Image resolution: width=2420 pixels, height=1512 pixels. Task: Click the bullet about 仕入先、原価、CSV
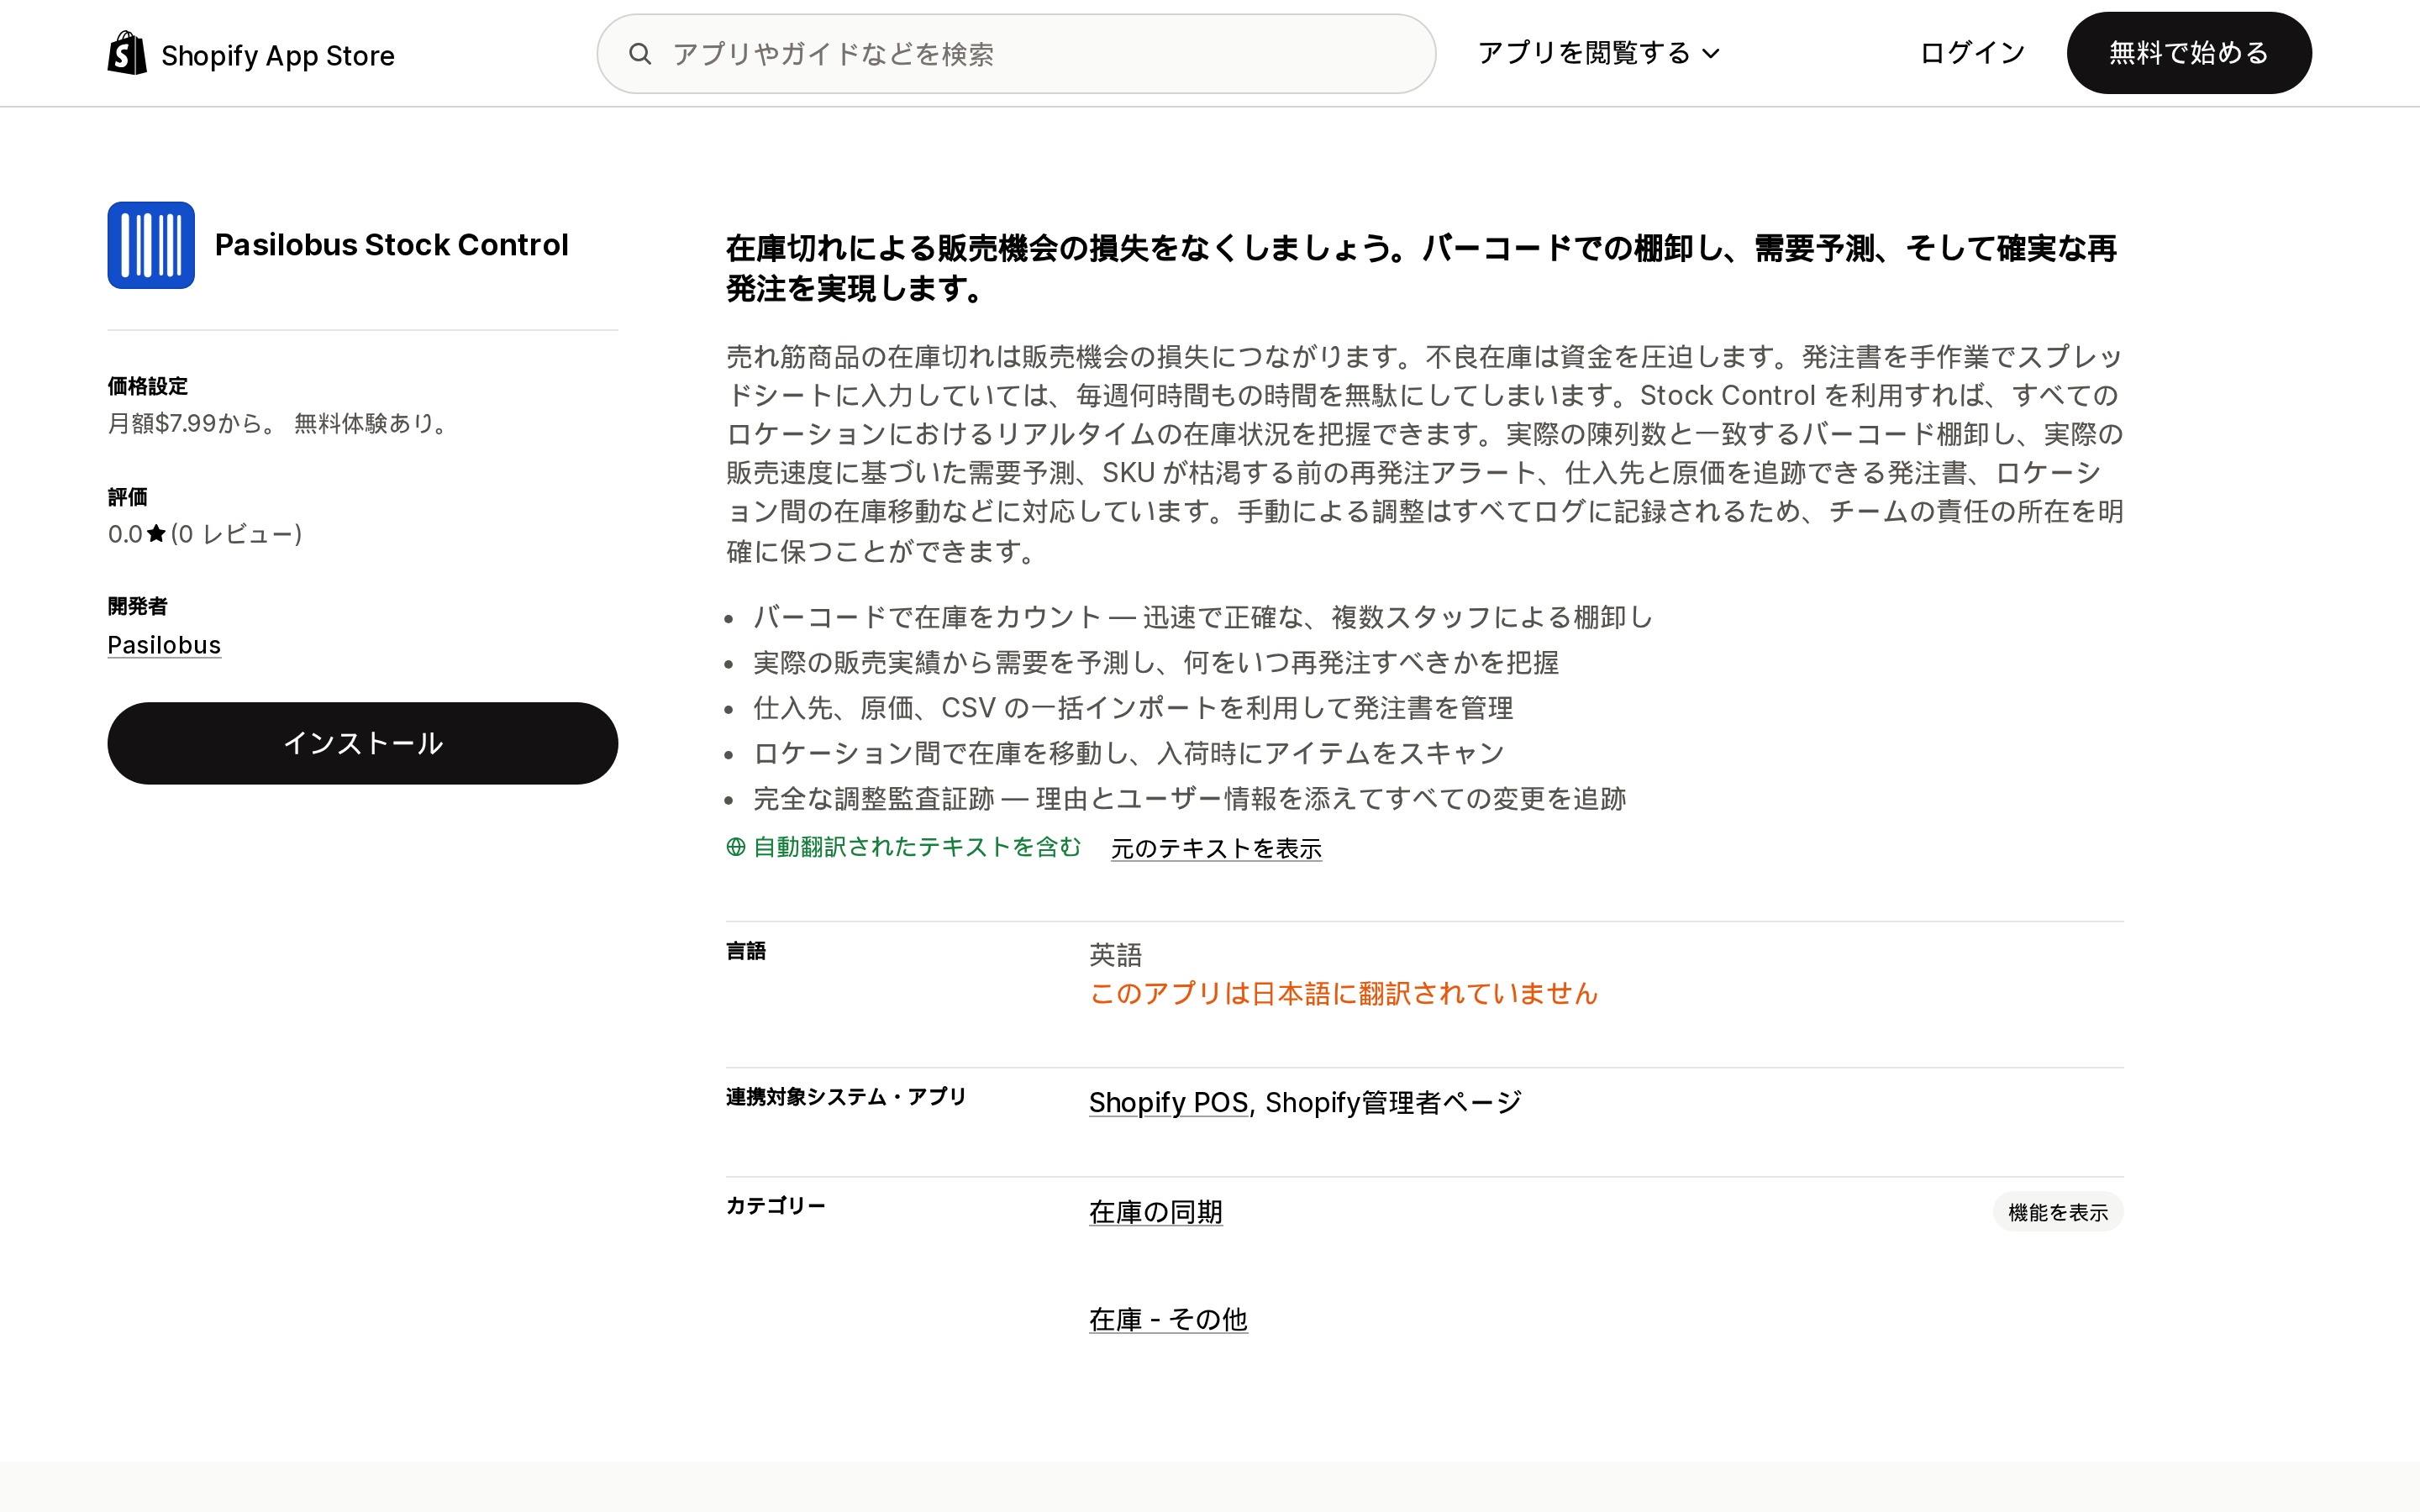tap(1132, 708)
